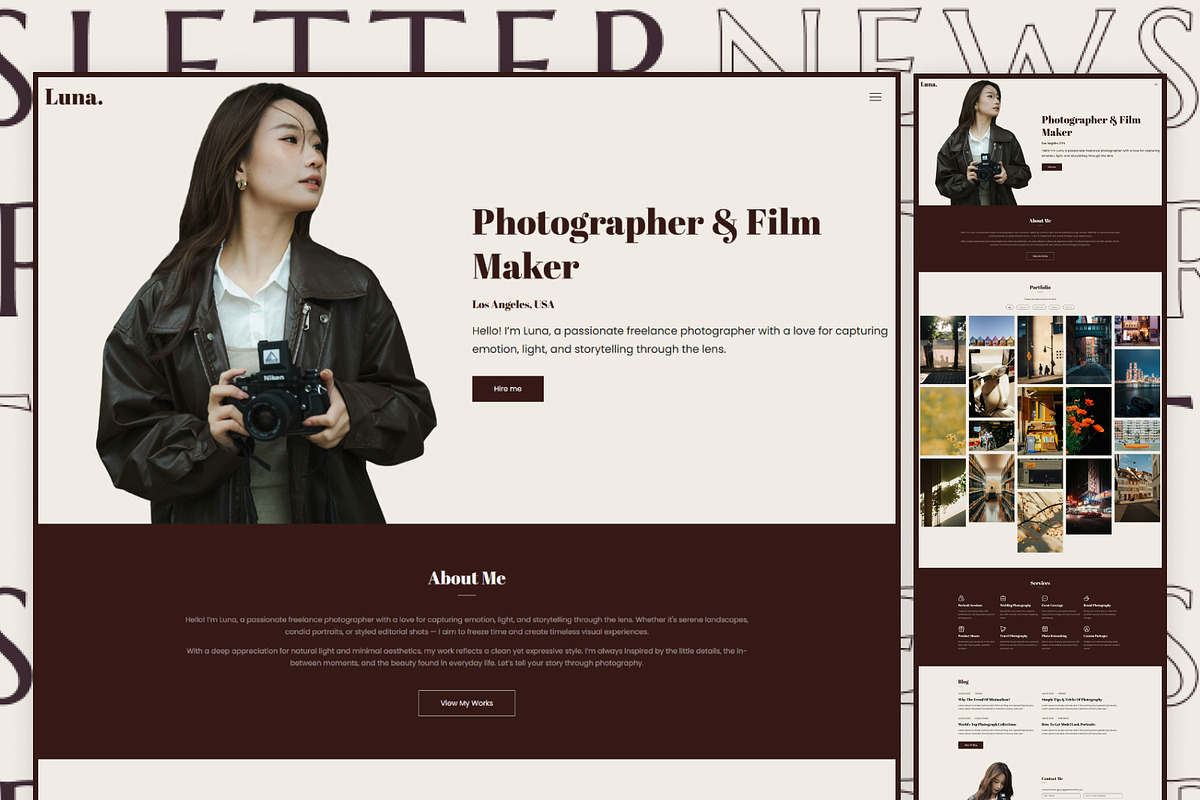
Task: Open the tree shadow wall photo
Action: pos(943,350)
